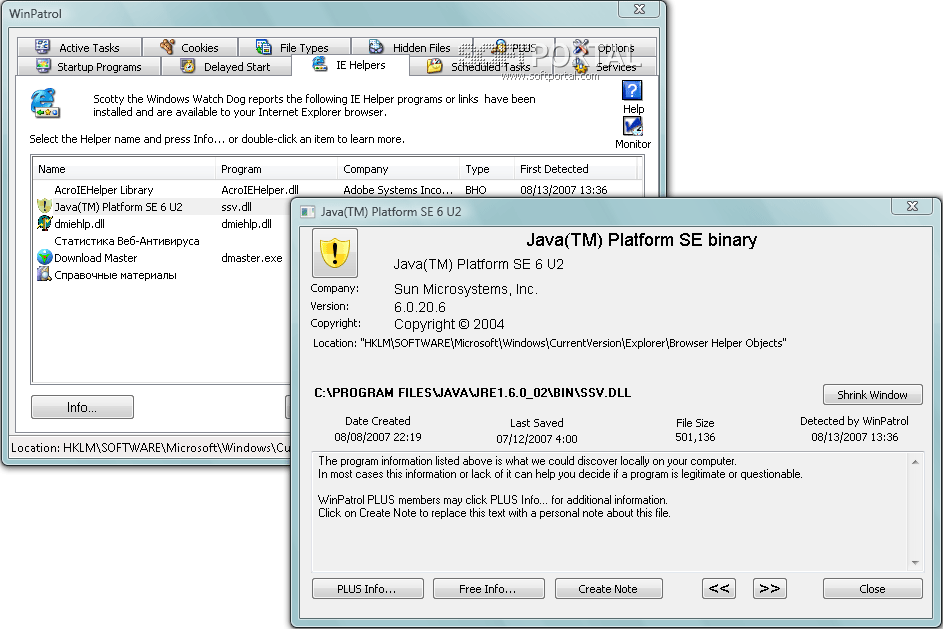943x629 pixels.
Task: Click the Startup Programs tab icon
Action: pos(43,66)
